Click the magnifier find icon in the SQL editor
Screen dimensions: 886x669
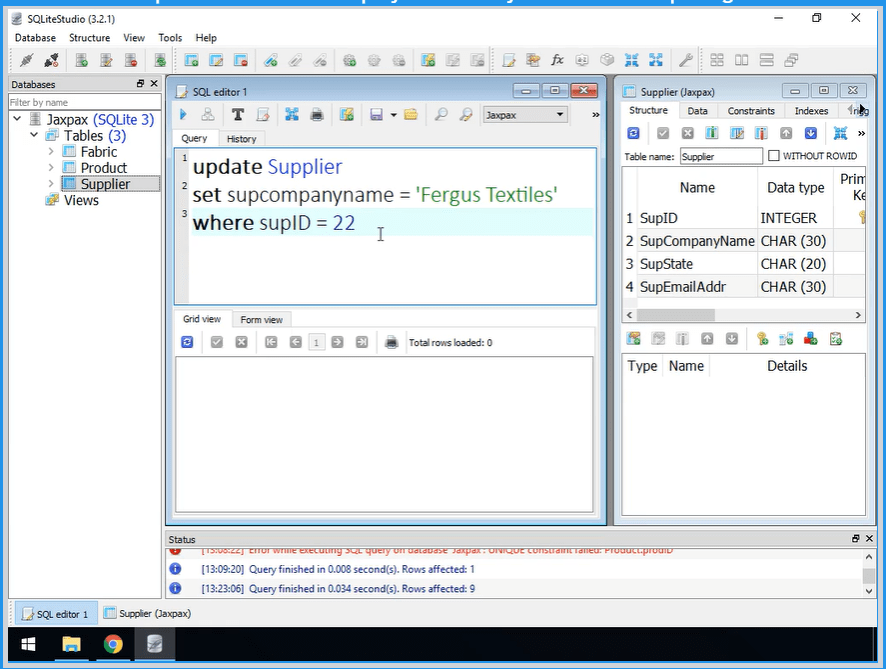(441, 115)
